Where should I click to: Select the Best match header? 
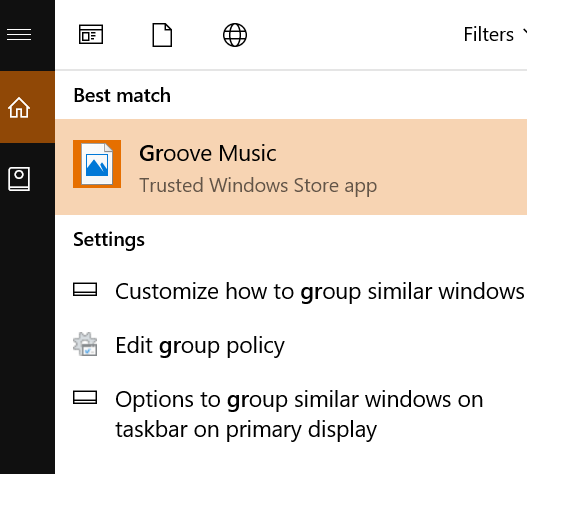pyautogui.click(x=122, y=96)
